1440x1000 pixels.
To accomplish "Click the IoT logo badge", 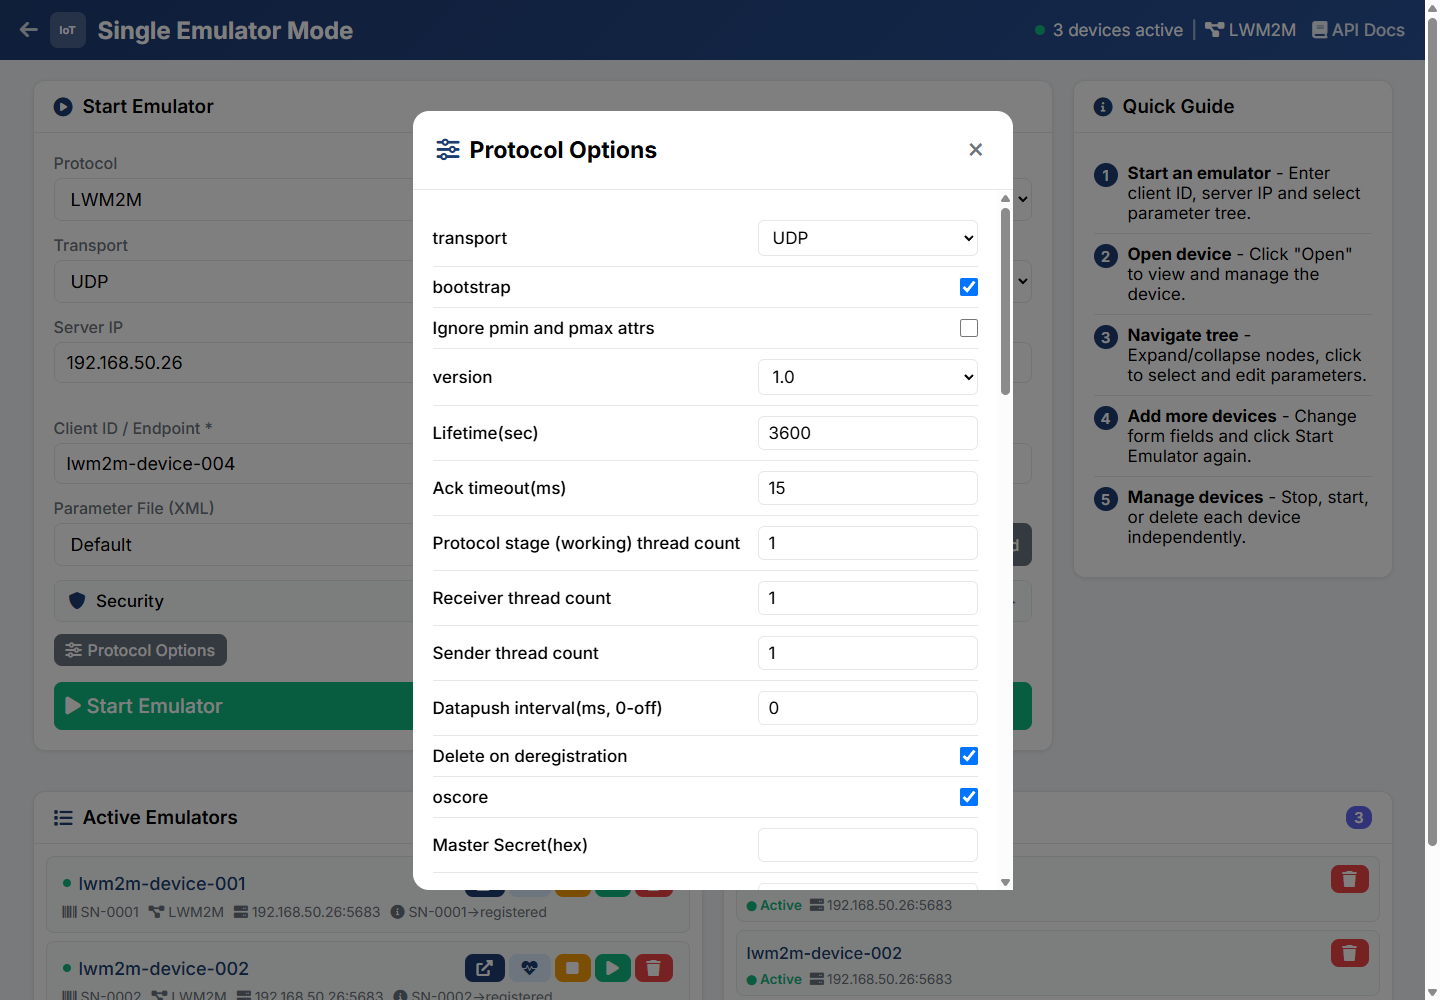I will tap(68, 30).
